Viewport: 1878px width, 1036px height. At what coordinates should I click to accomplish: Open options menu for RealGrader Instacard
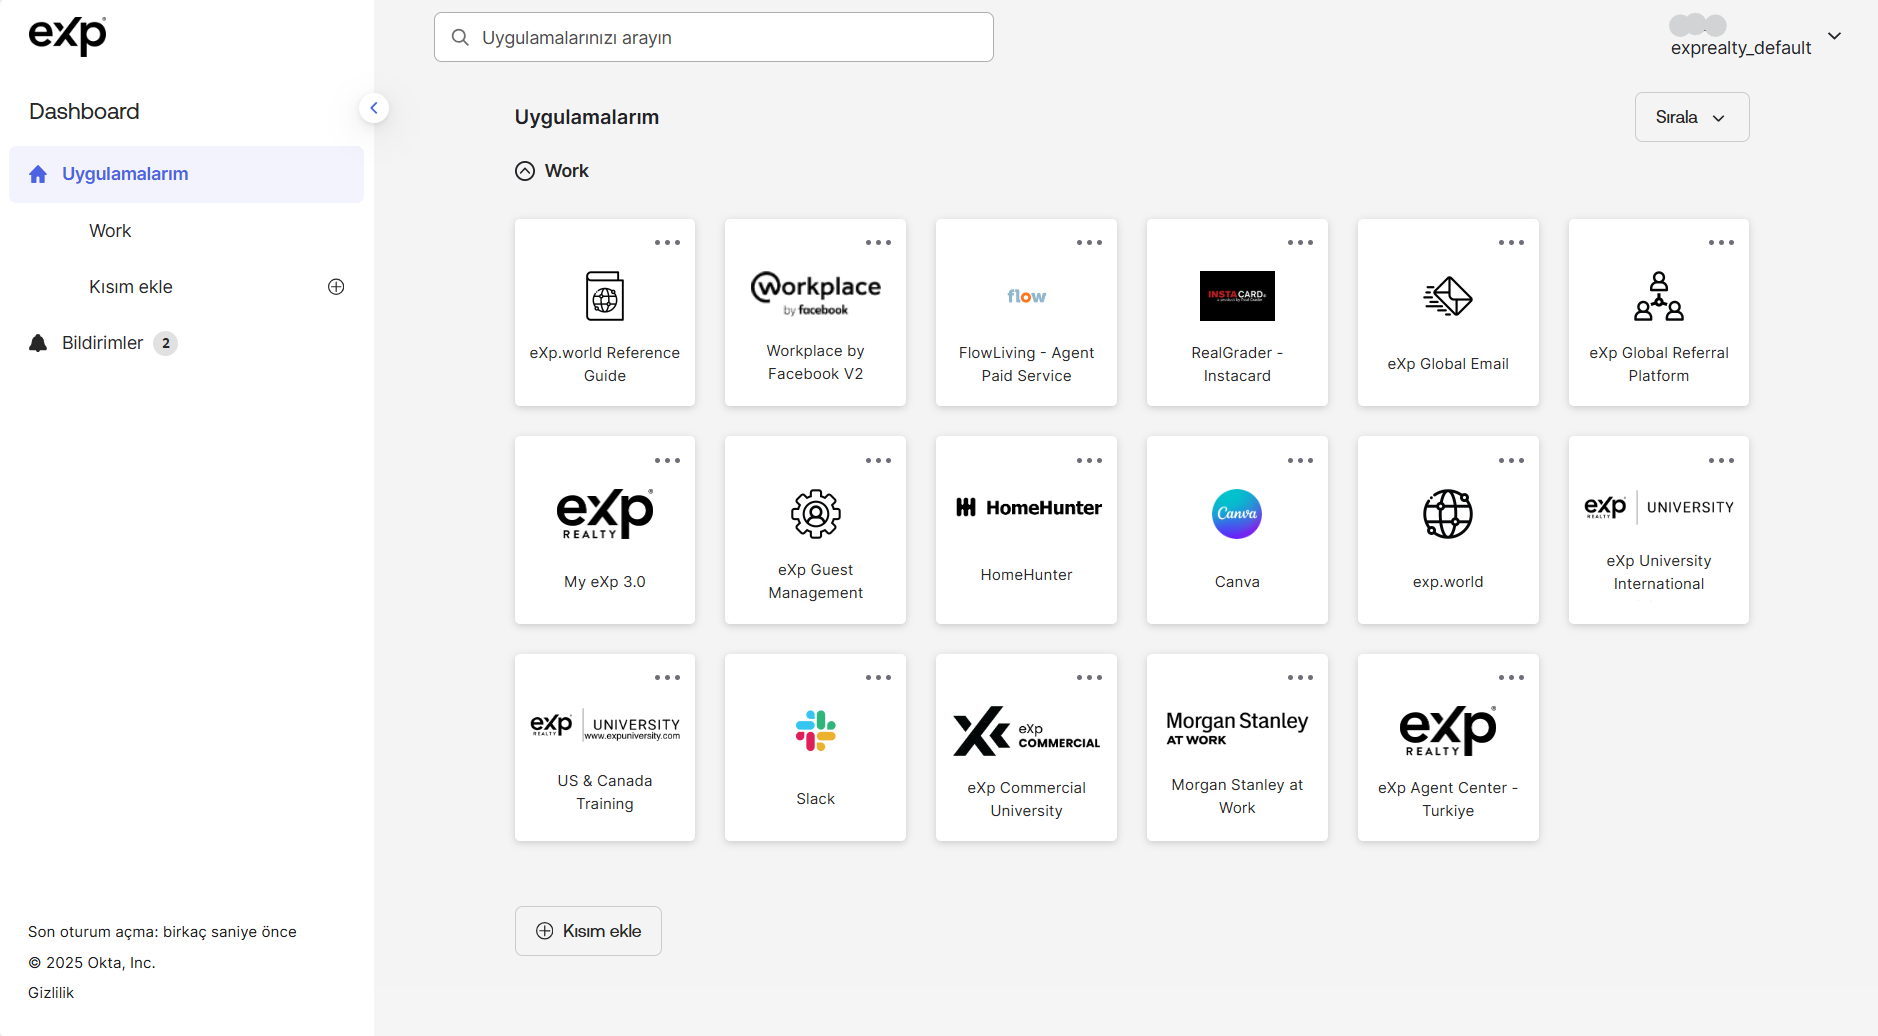click(x=1300, y=243)
